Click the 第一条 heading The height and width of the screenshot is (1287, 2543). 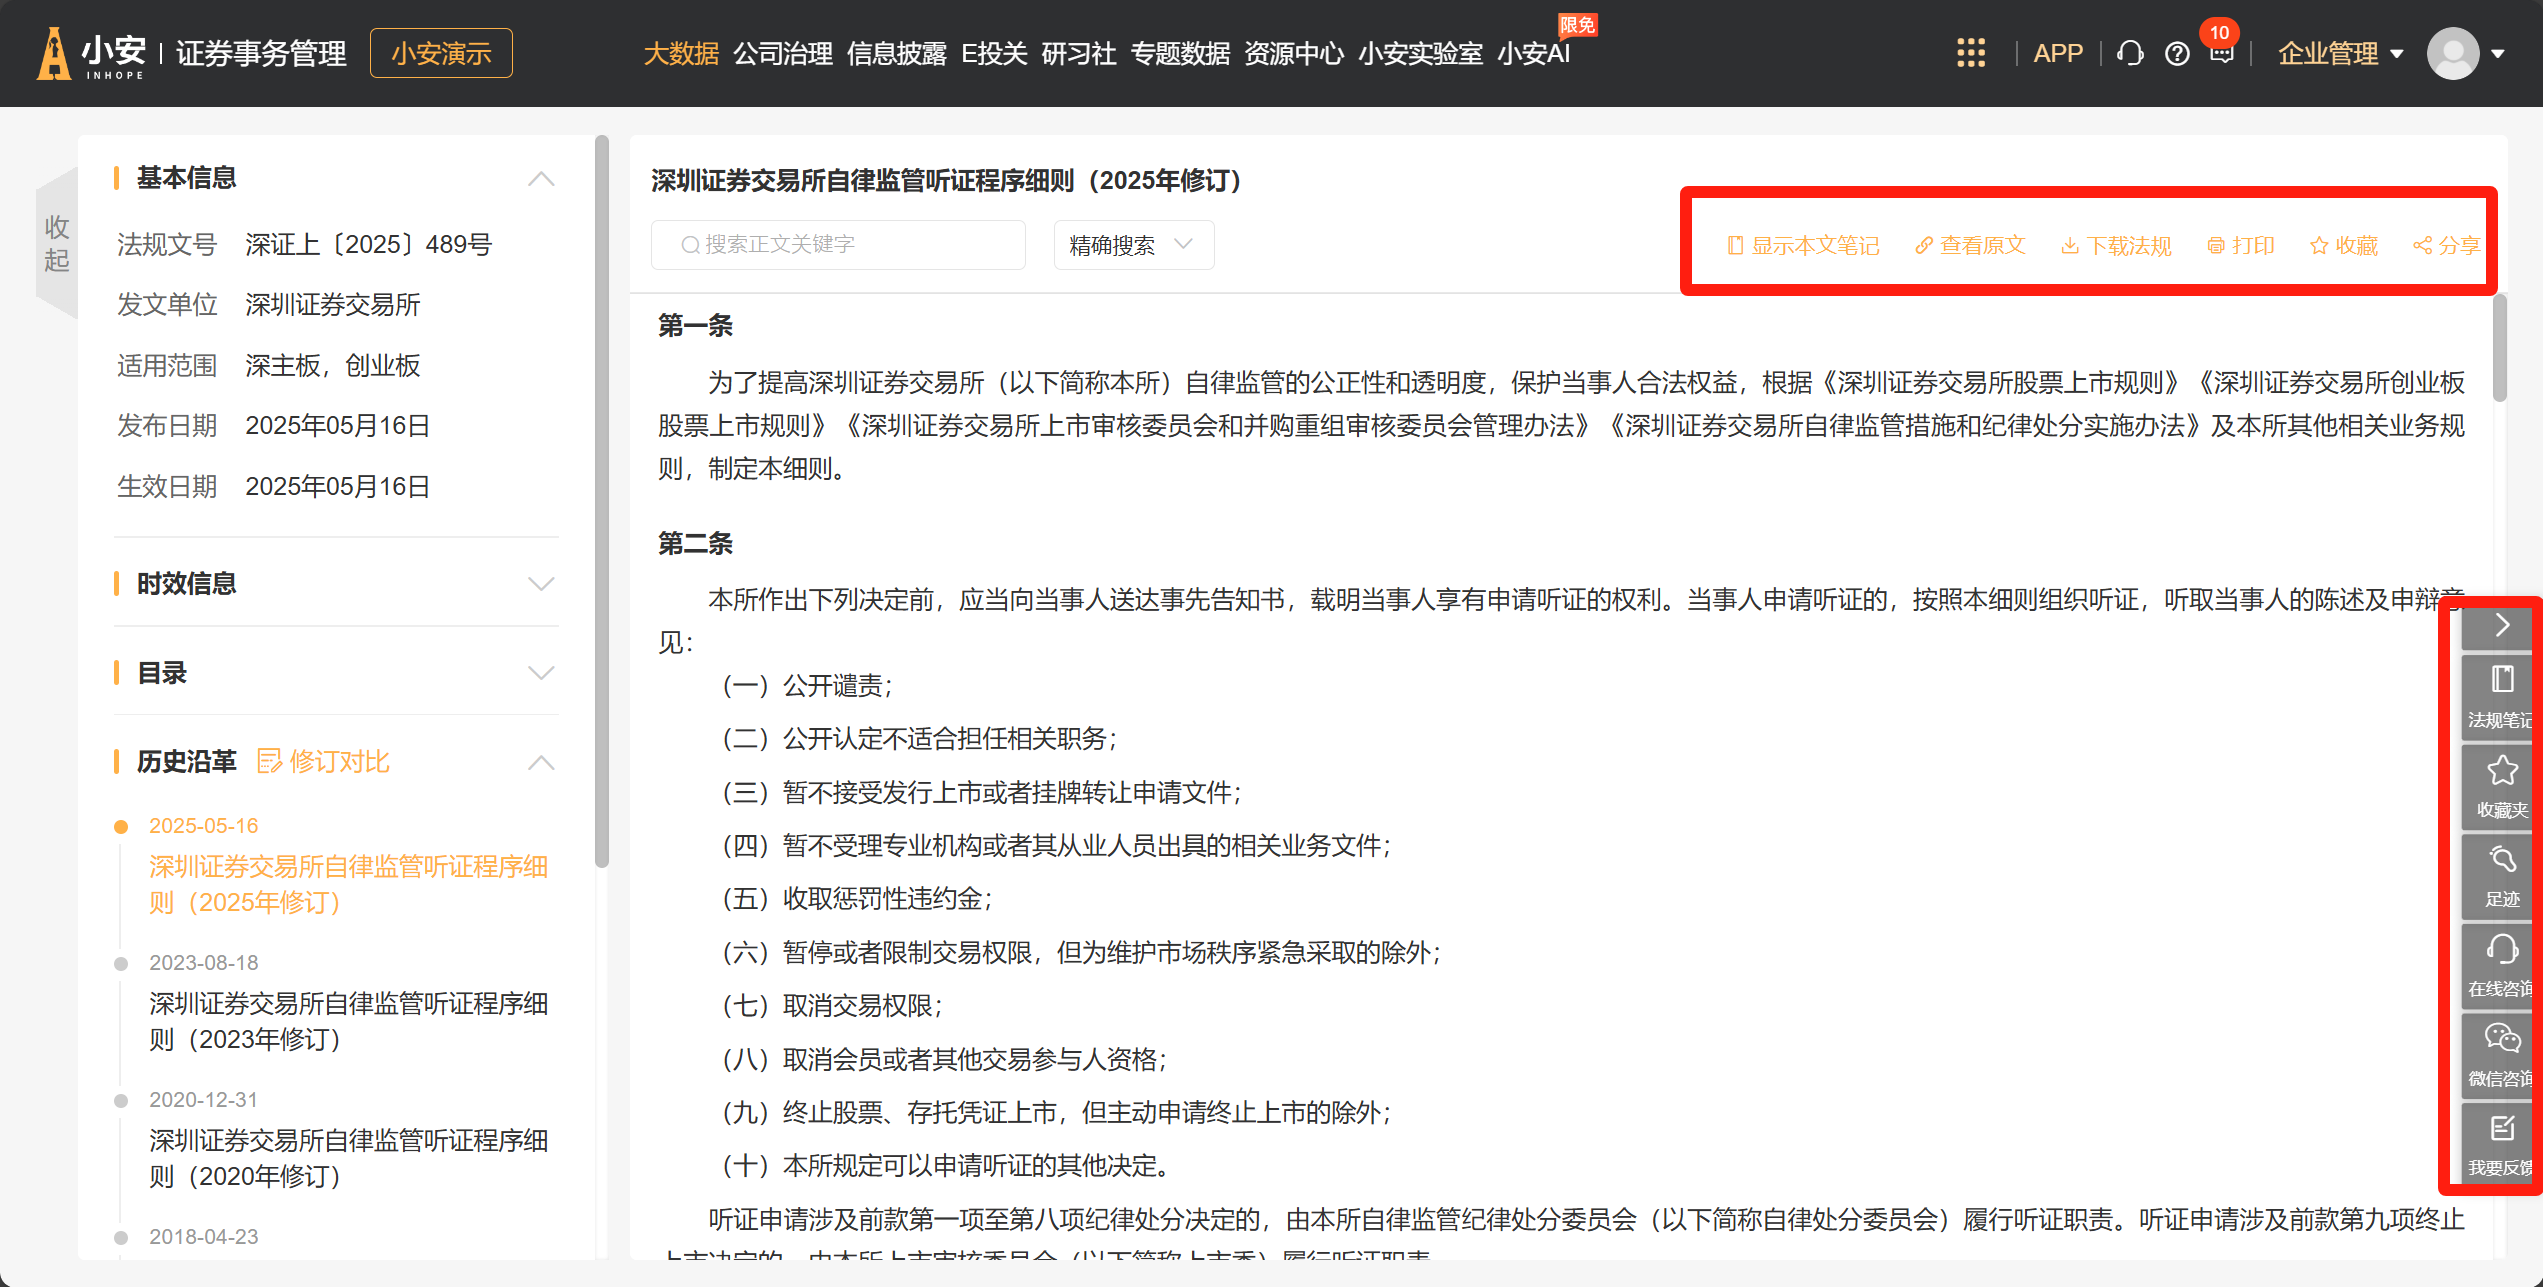(696, 326)
